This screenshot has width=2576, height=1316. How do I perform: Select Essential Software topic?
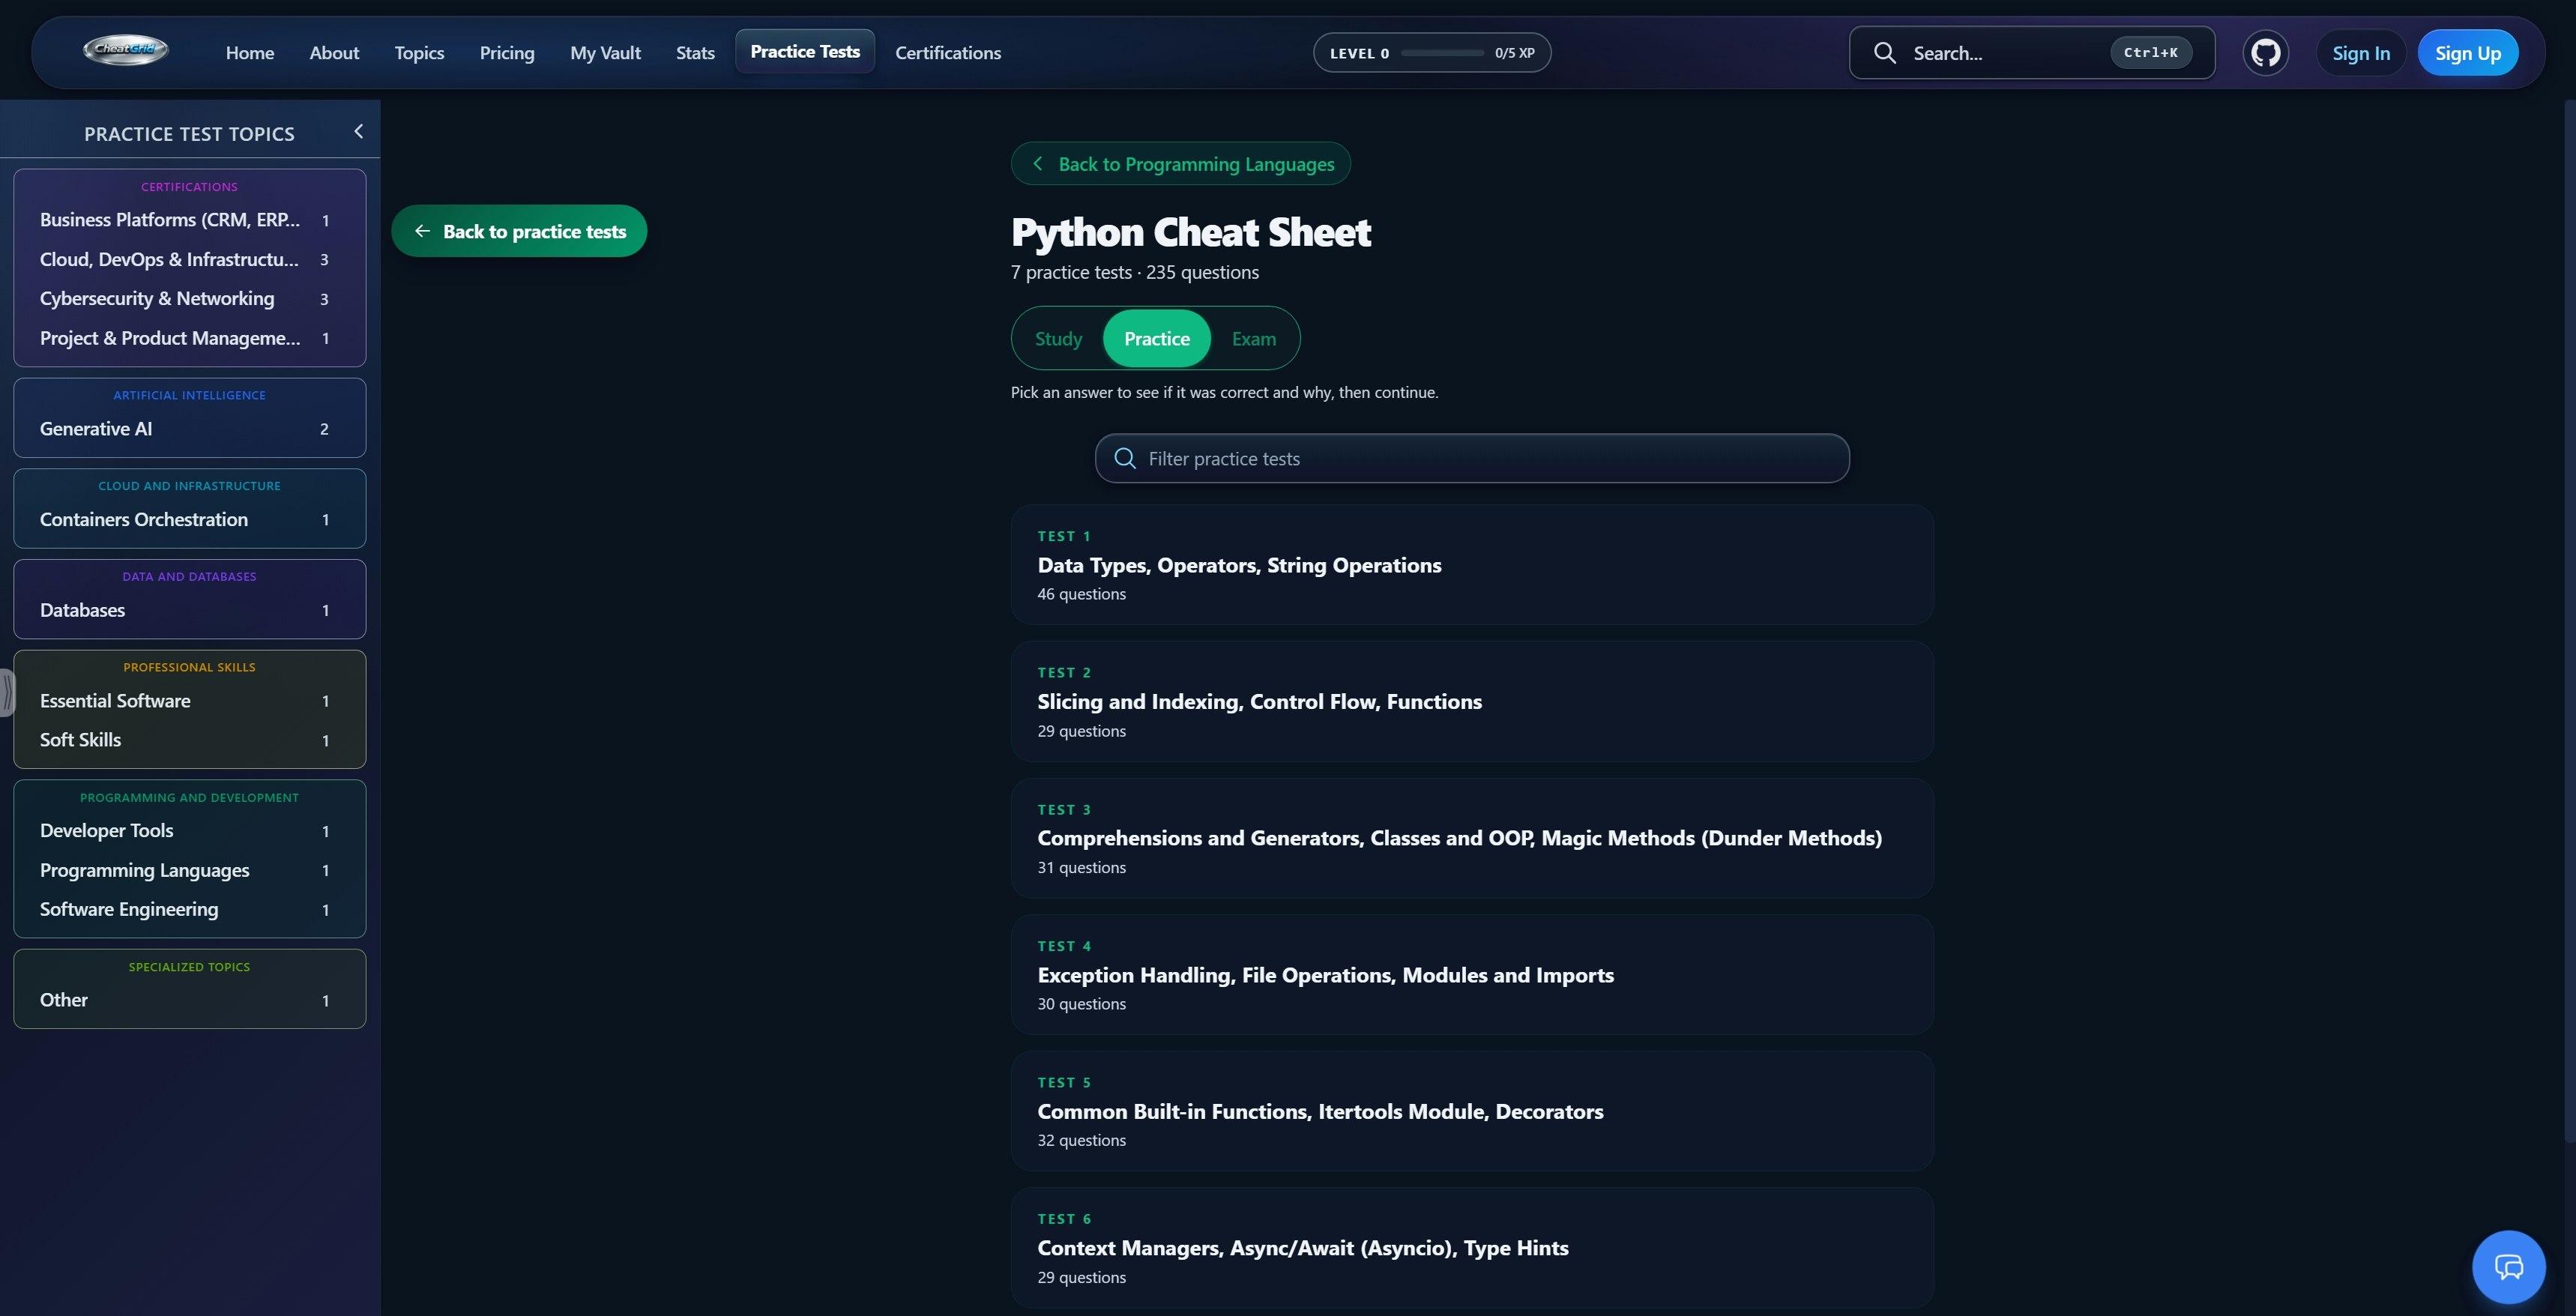[x=189, y=701]
